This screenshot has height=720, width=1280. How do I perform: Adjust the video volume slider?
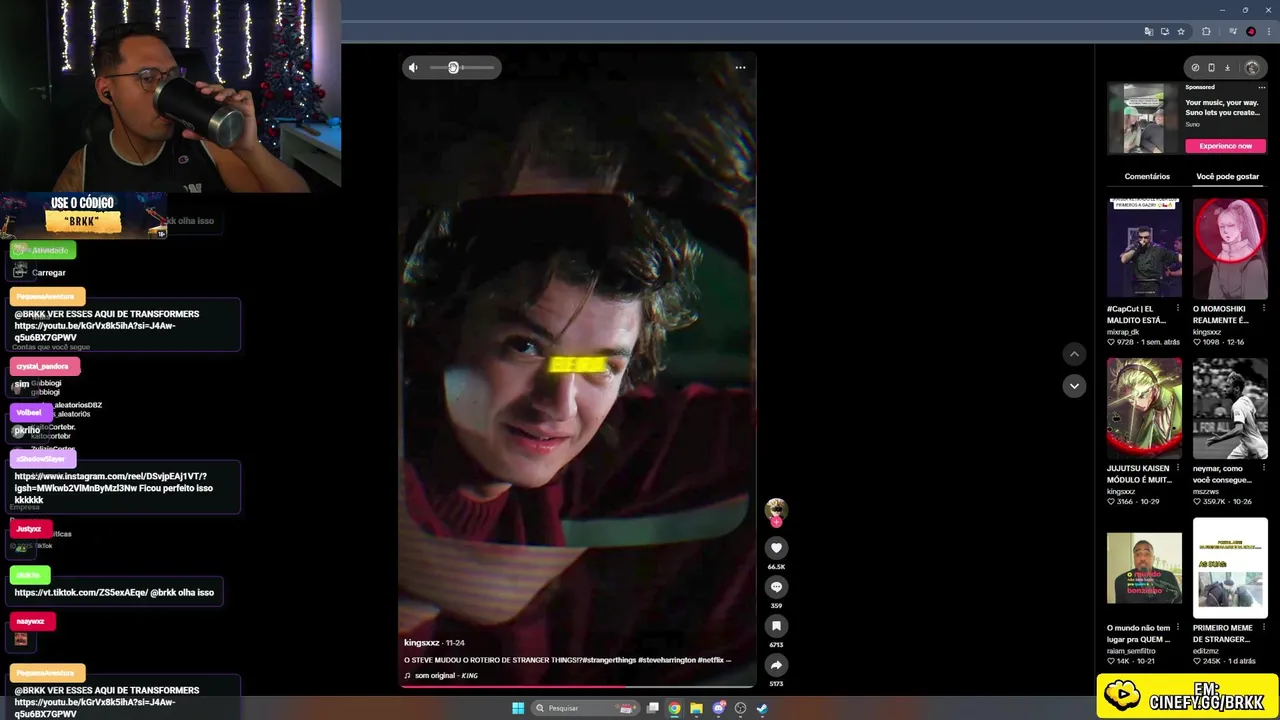tap(462, 68)
